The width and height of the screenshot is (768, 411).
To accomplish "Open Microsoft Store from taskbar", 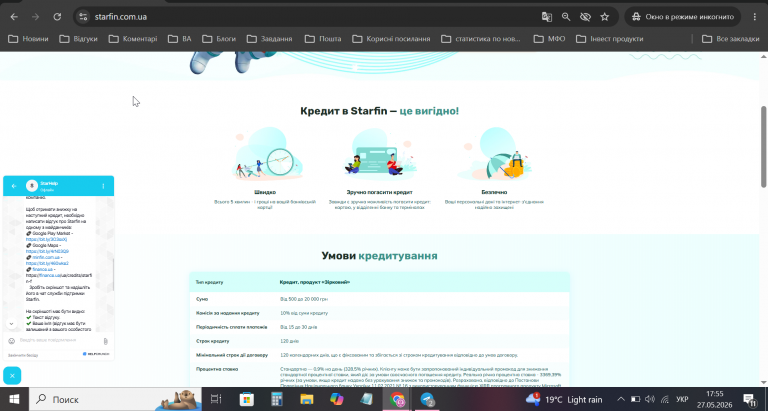I will (x=246, y=399).
